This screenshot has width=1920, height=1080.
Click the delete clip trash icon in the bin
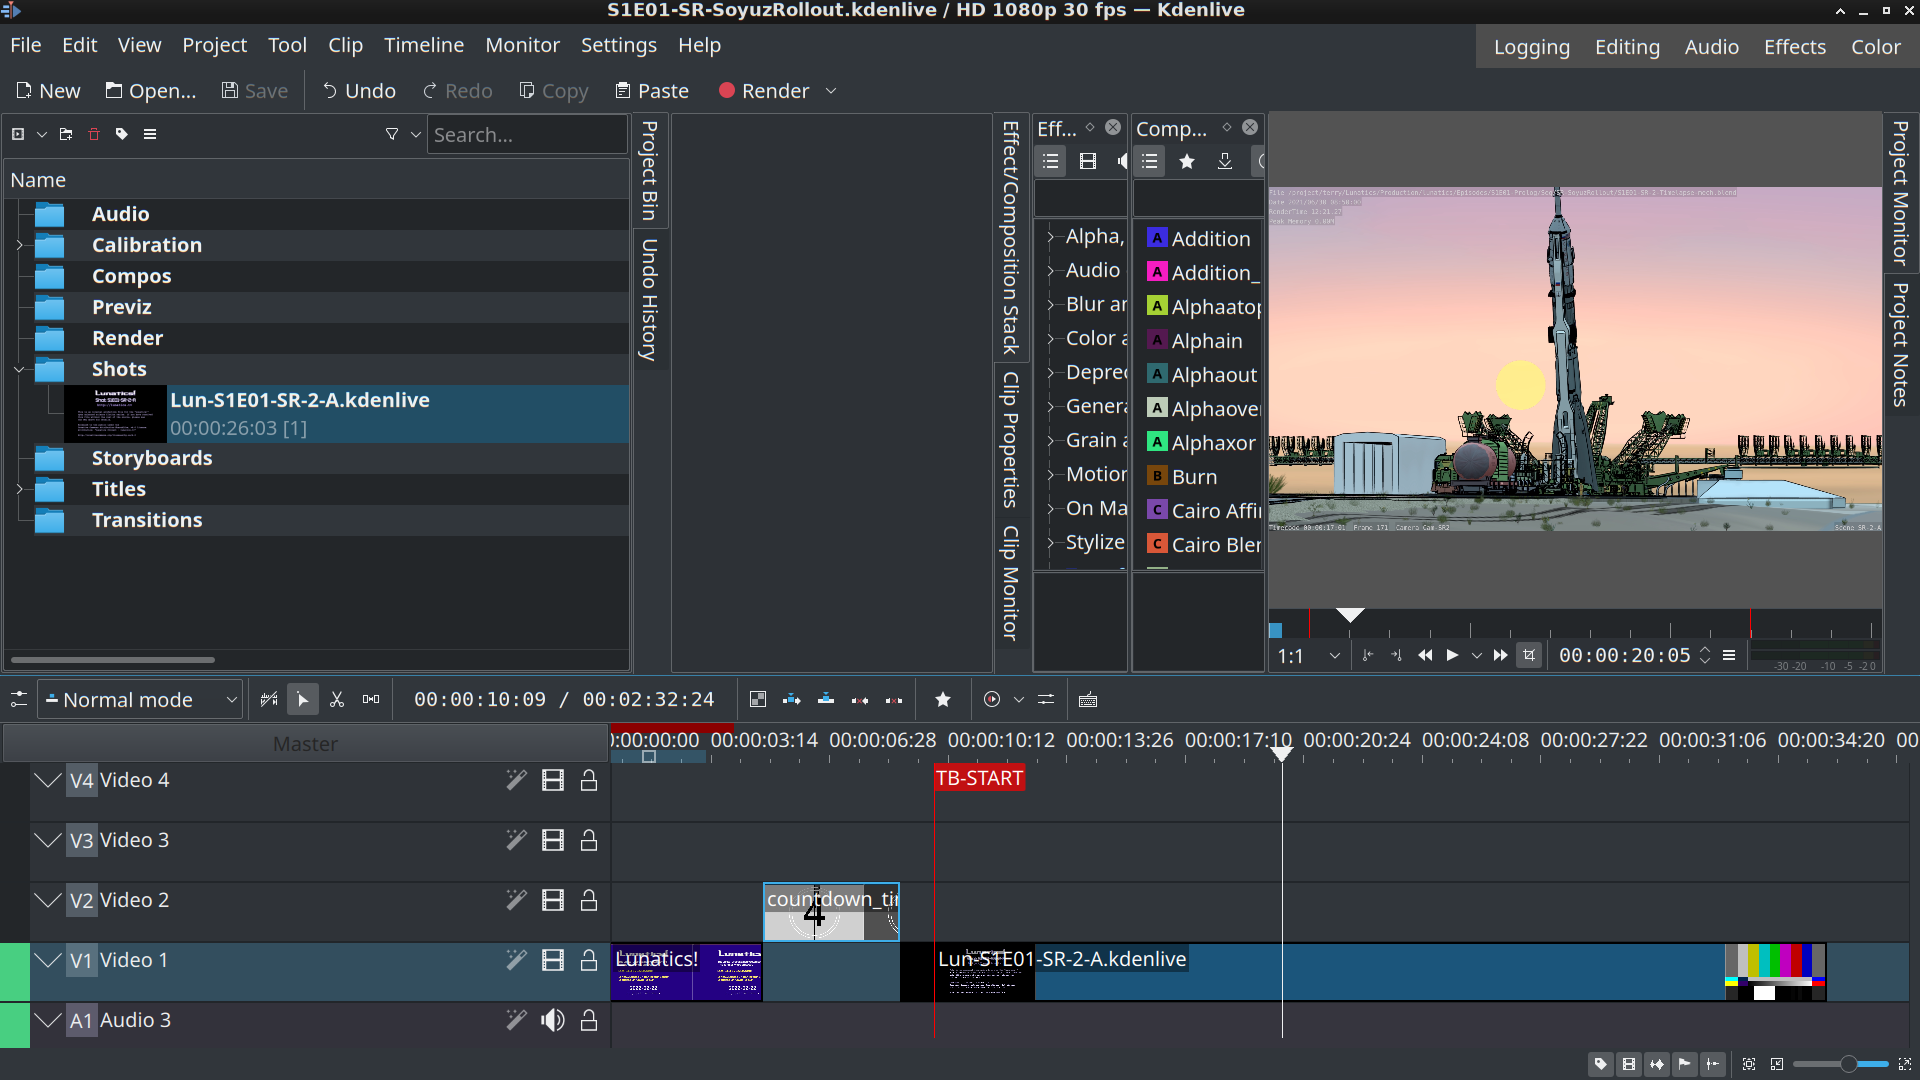(94, 134)
